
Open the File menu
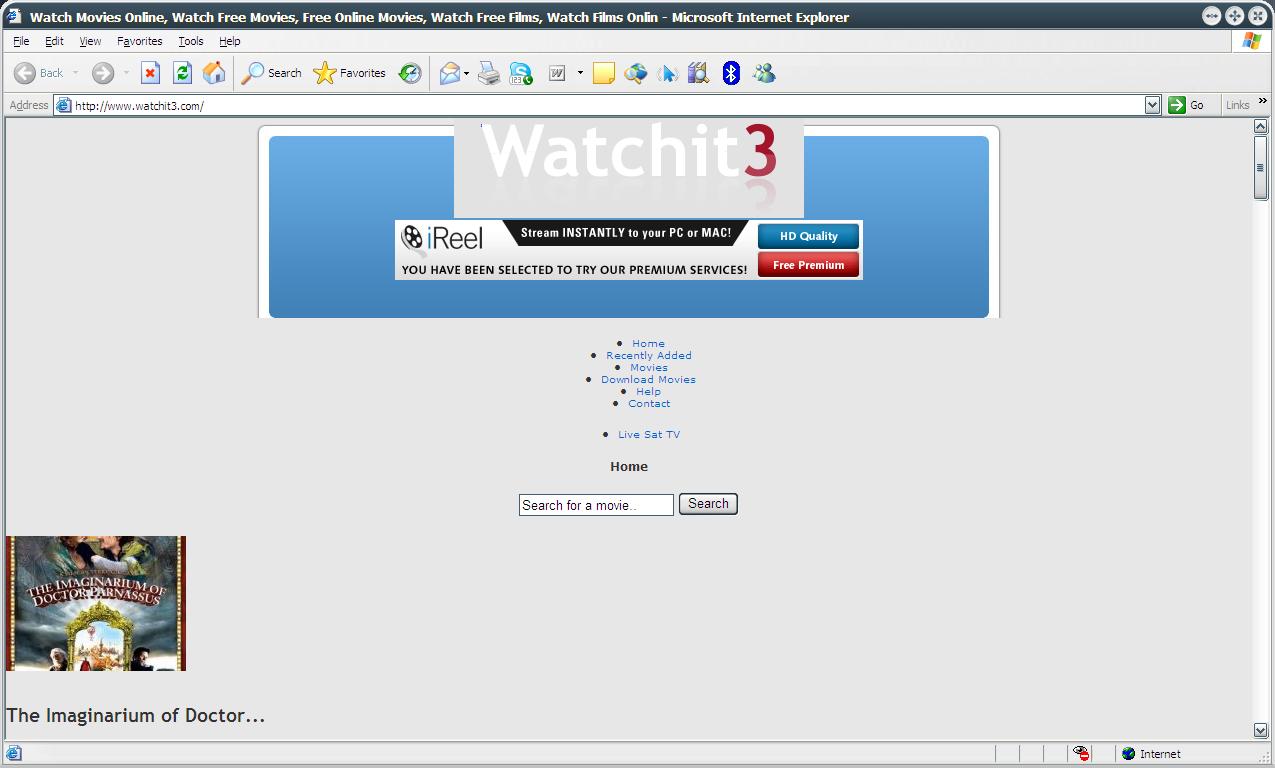[21, 41]
